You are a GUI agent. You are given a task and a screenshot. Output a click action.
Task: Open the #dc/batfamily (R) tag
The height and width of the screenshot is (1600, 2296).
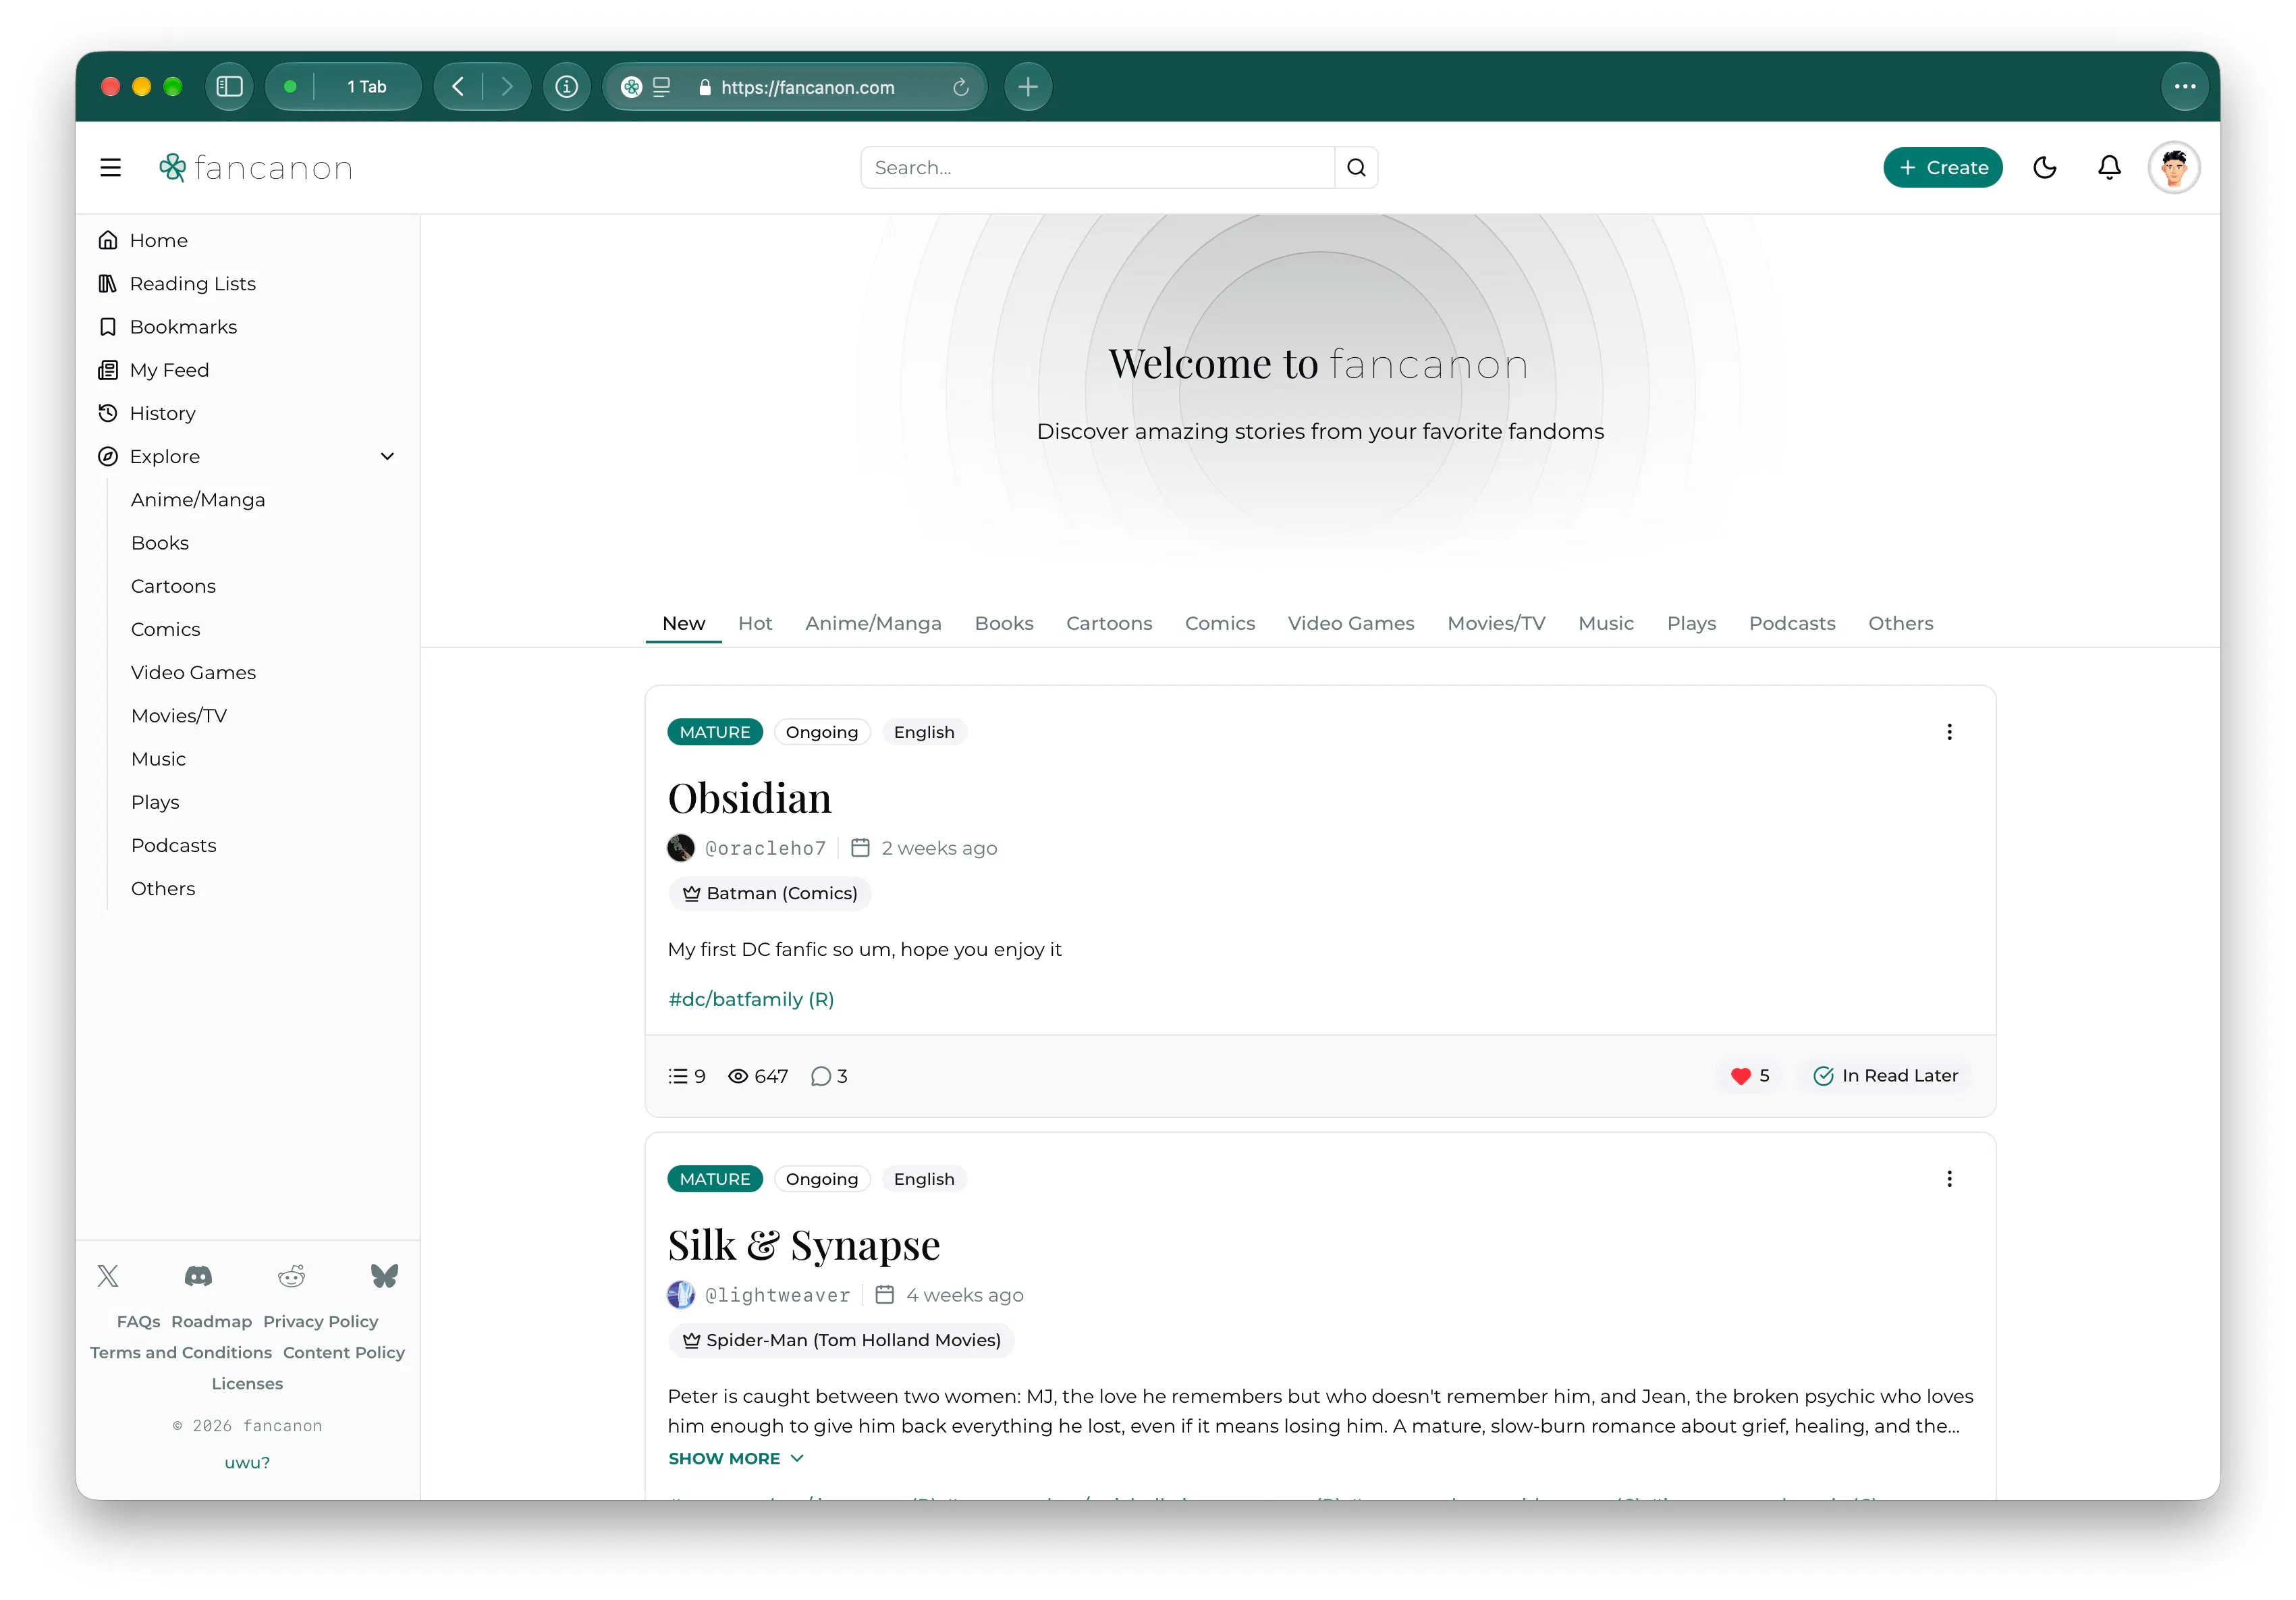click(x=751, y=999)
